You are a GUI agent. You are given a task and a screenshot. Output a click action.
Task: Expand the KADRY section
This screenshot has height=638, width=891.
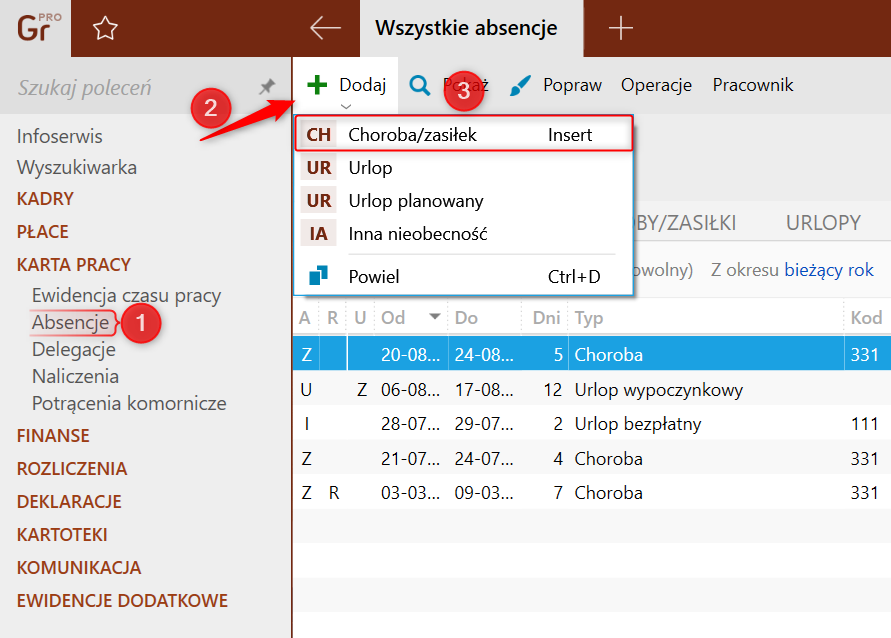pyautogui.click(x=45, y=199)
